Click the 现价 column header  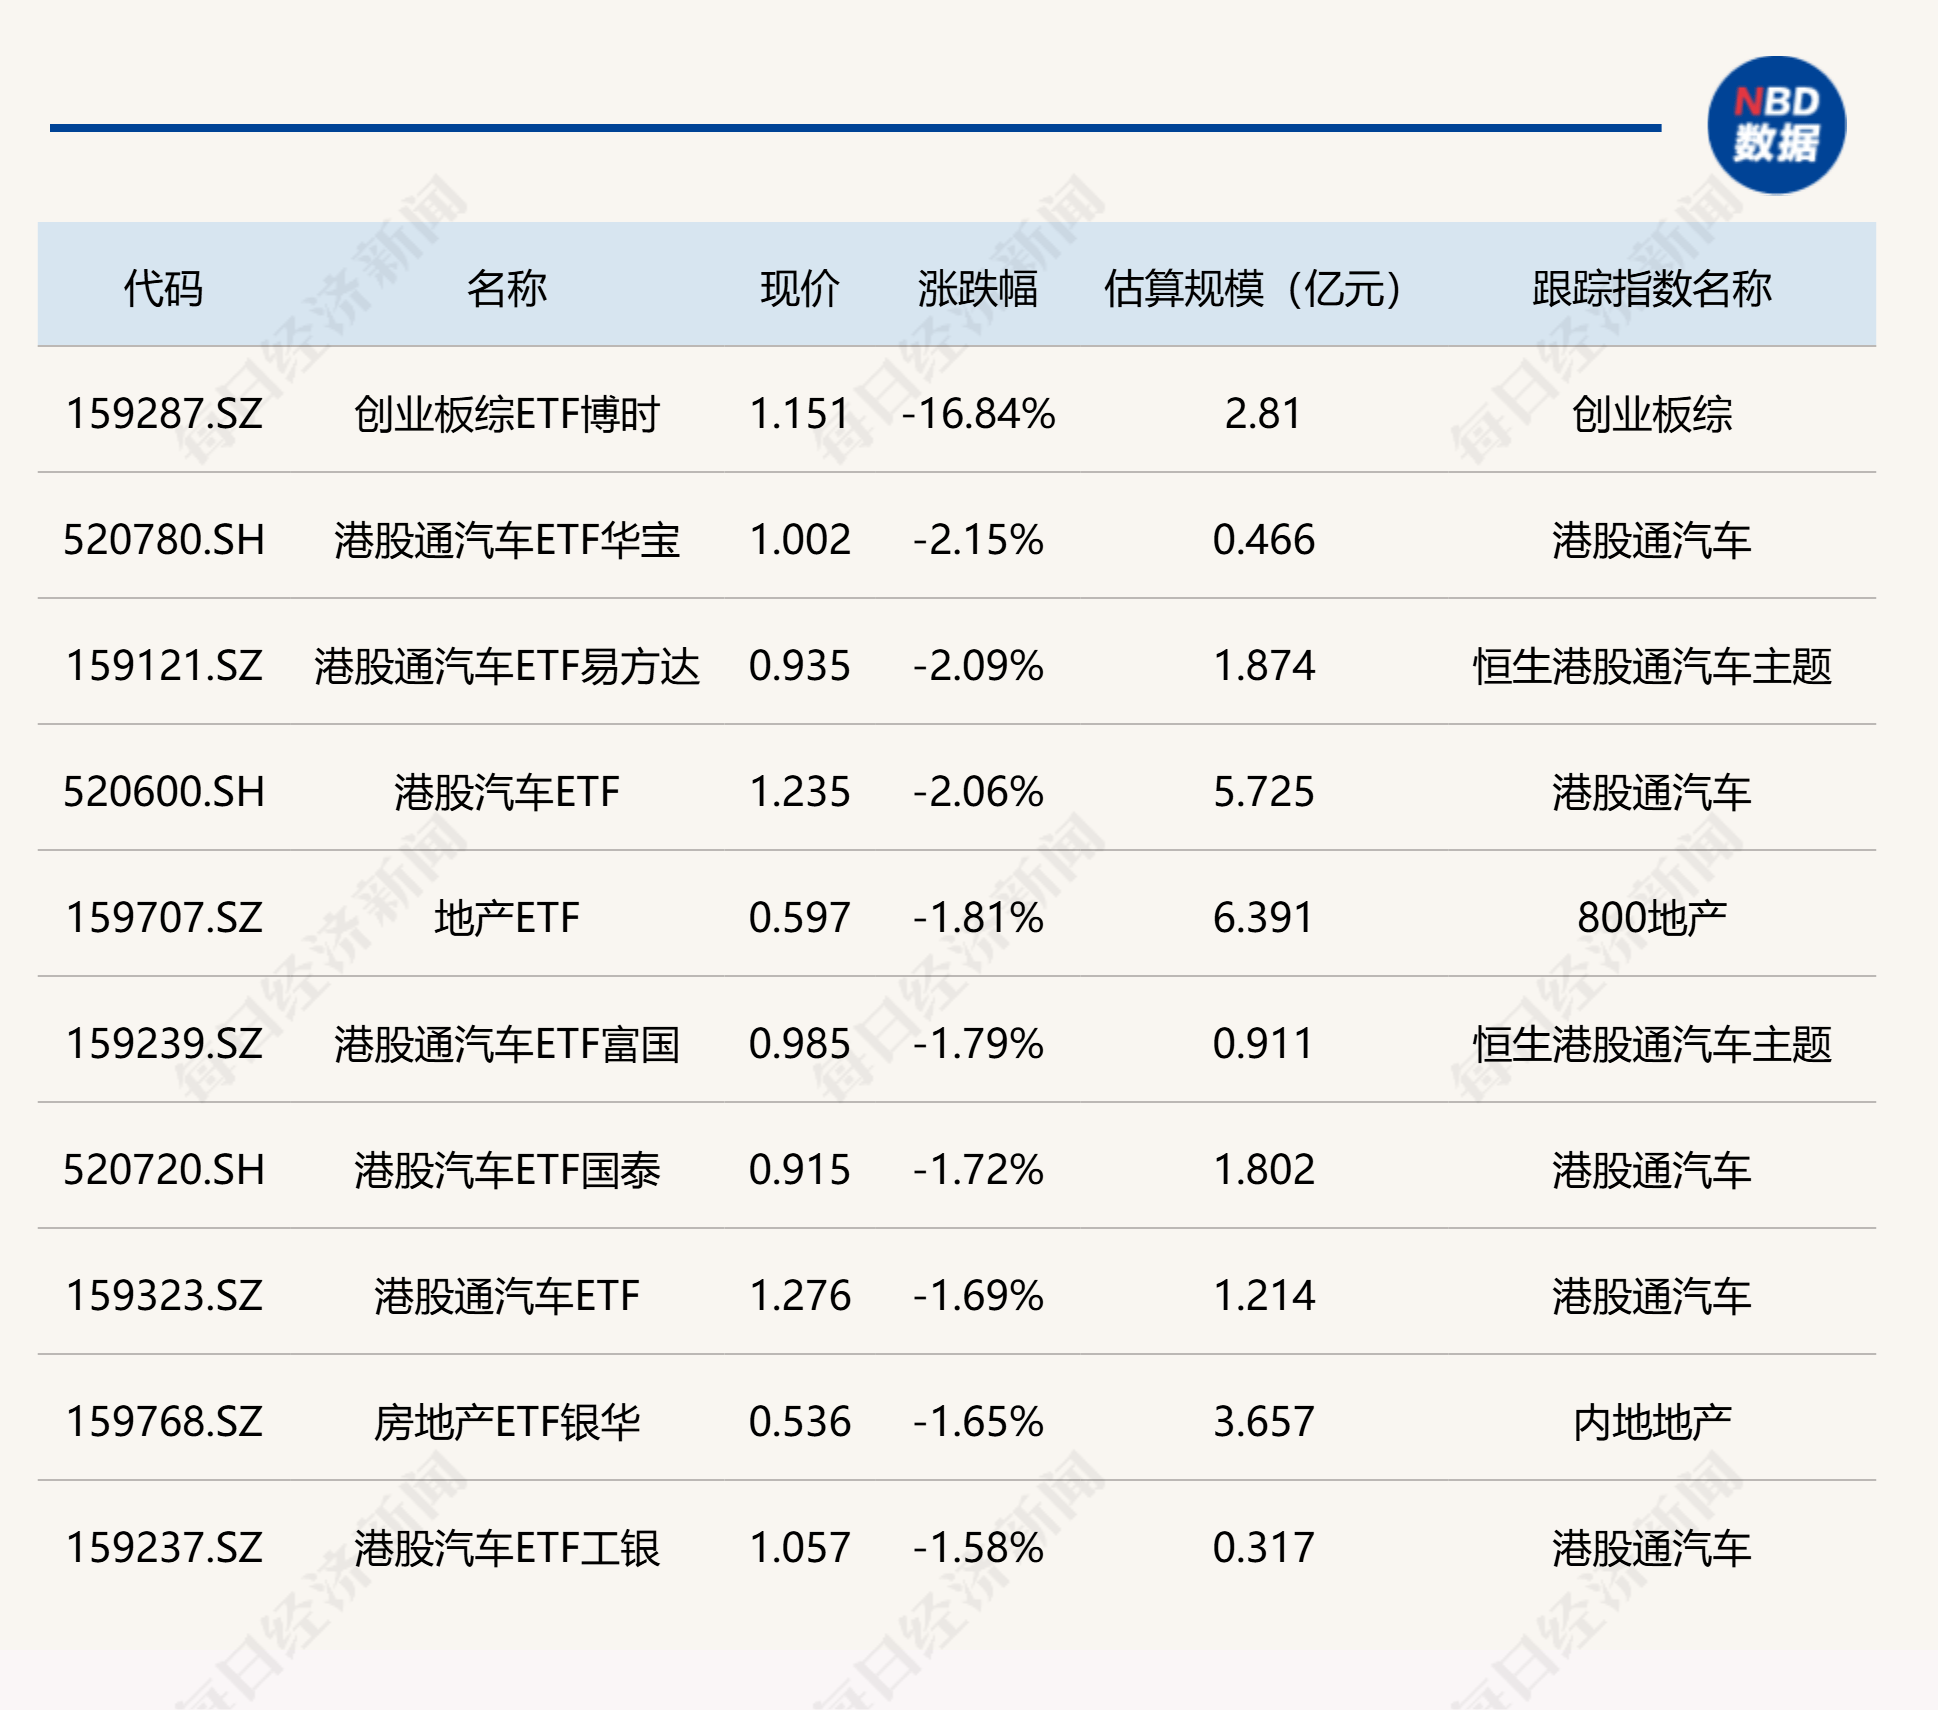point(799,288)
